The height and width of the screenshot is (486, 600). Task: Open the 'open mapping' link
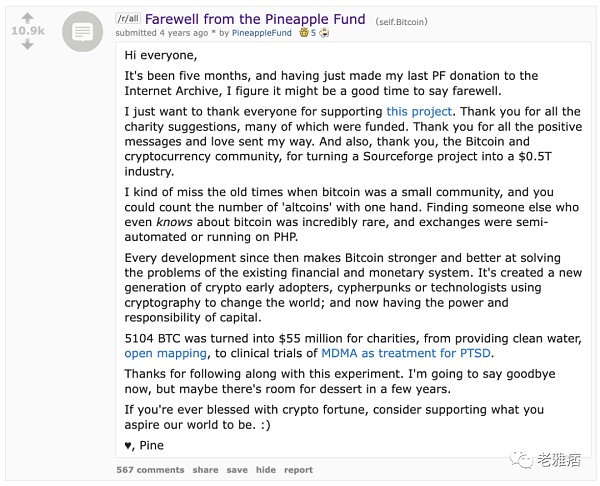(x=165, y=353)
